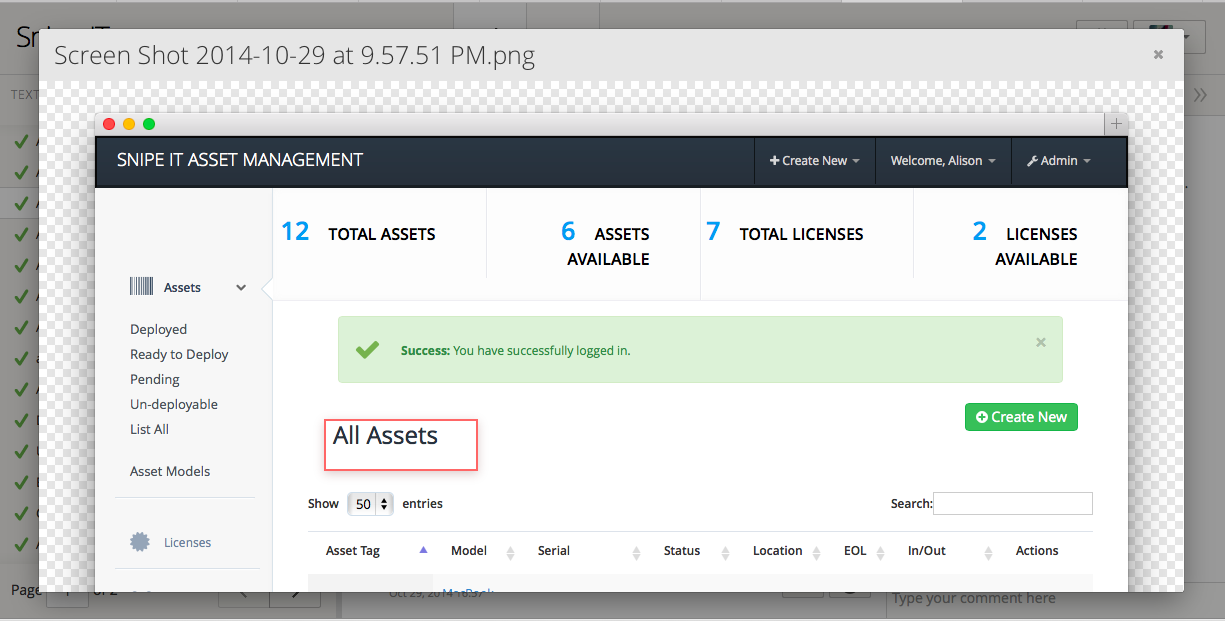This screenshot has width=1225, height=621.
Task: Click the 12 Total Assets statistic
Action: [359, 233]
